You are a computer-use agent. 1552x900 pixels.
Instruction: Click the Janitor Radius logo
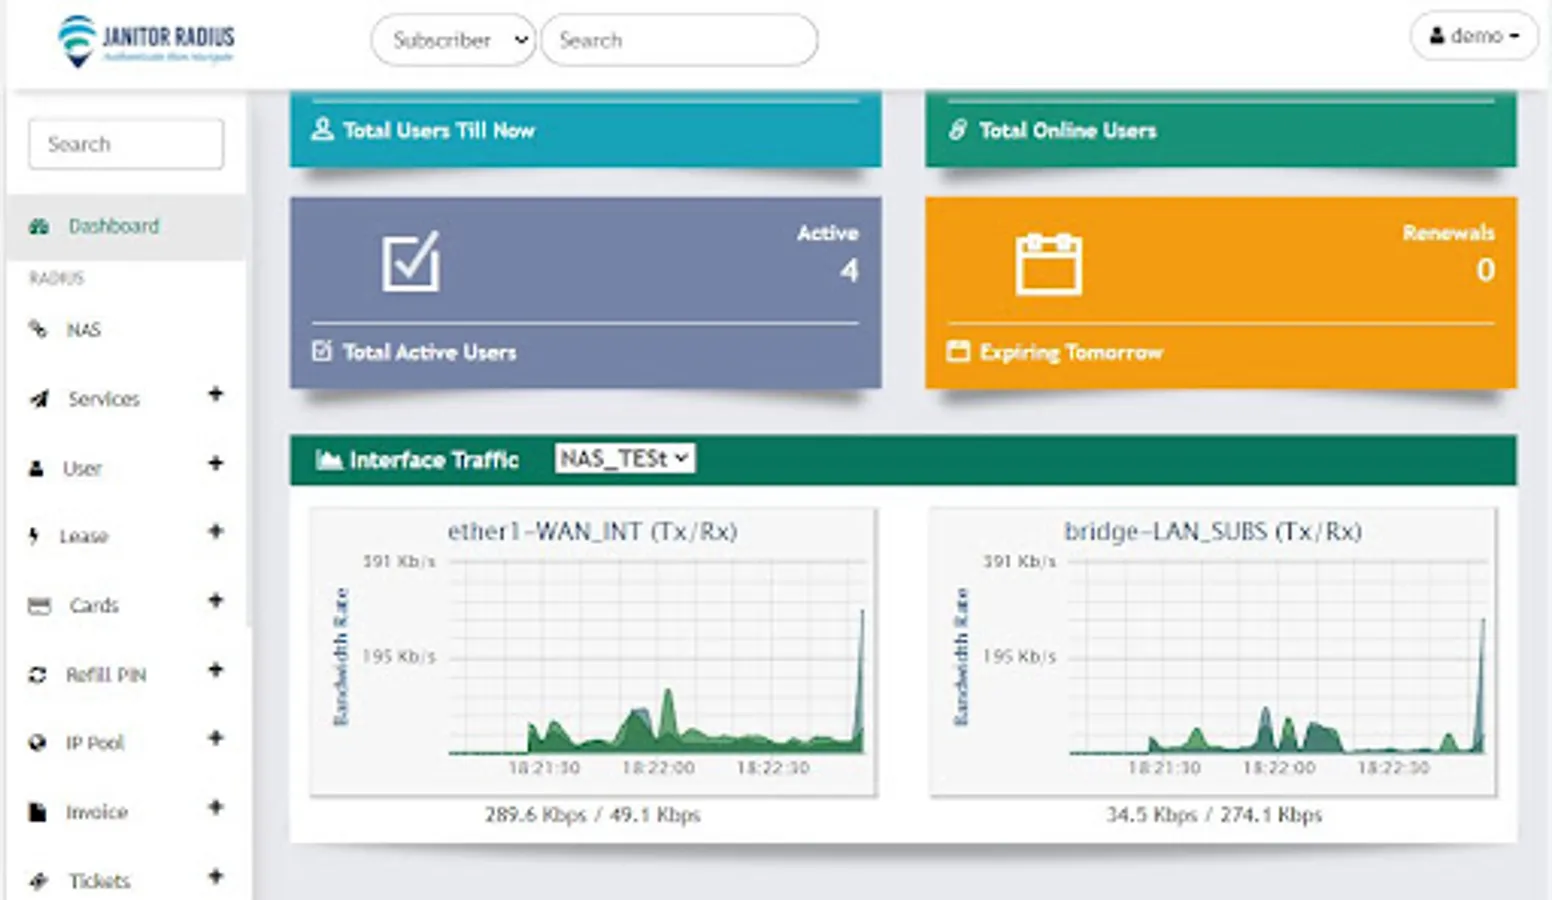pyautogui.click(x=146, y=42)
